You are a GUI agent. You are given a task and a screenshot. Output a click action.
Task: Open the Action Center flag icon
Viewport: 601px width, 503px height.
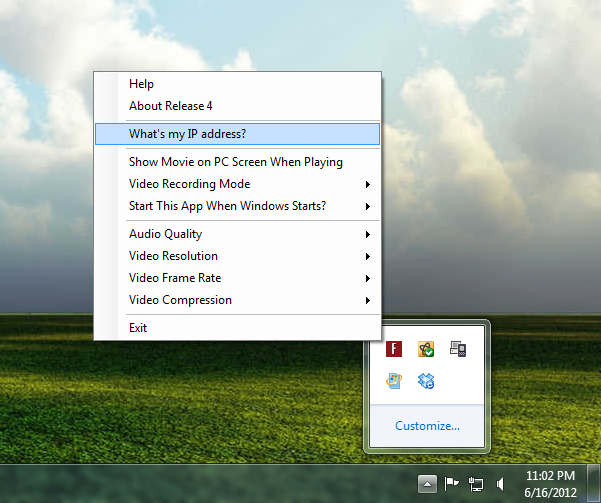[x=452, y=484]
